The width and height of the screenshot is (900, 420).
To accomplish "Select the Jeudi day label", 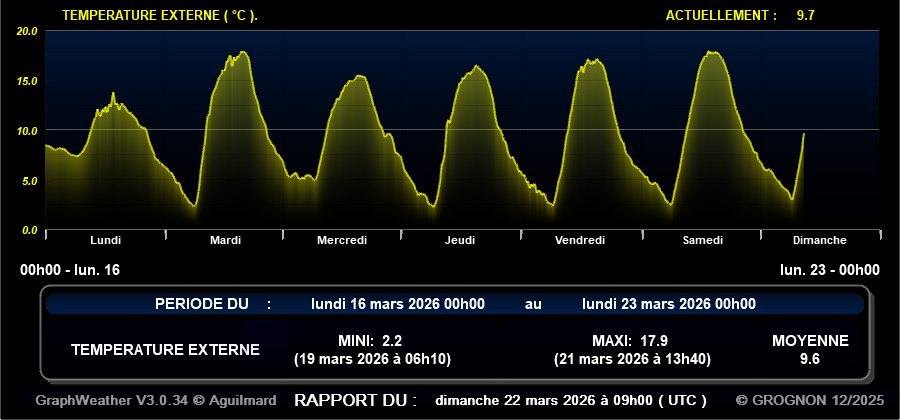I will pyautogui.click(x=460, y=240).
